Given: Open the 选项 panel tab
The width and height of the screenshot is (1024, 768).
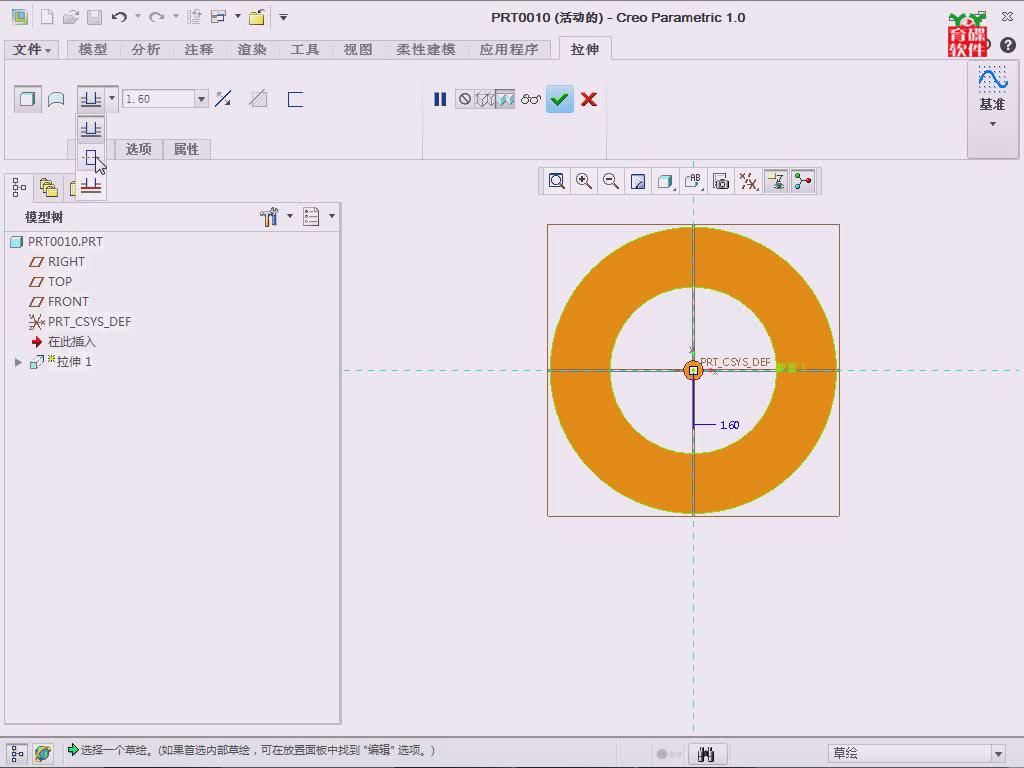Looking at the screenshot, I should click(x=138, y=150).
